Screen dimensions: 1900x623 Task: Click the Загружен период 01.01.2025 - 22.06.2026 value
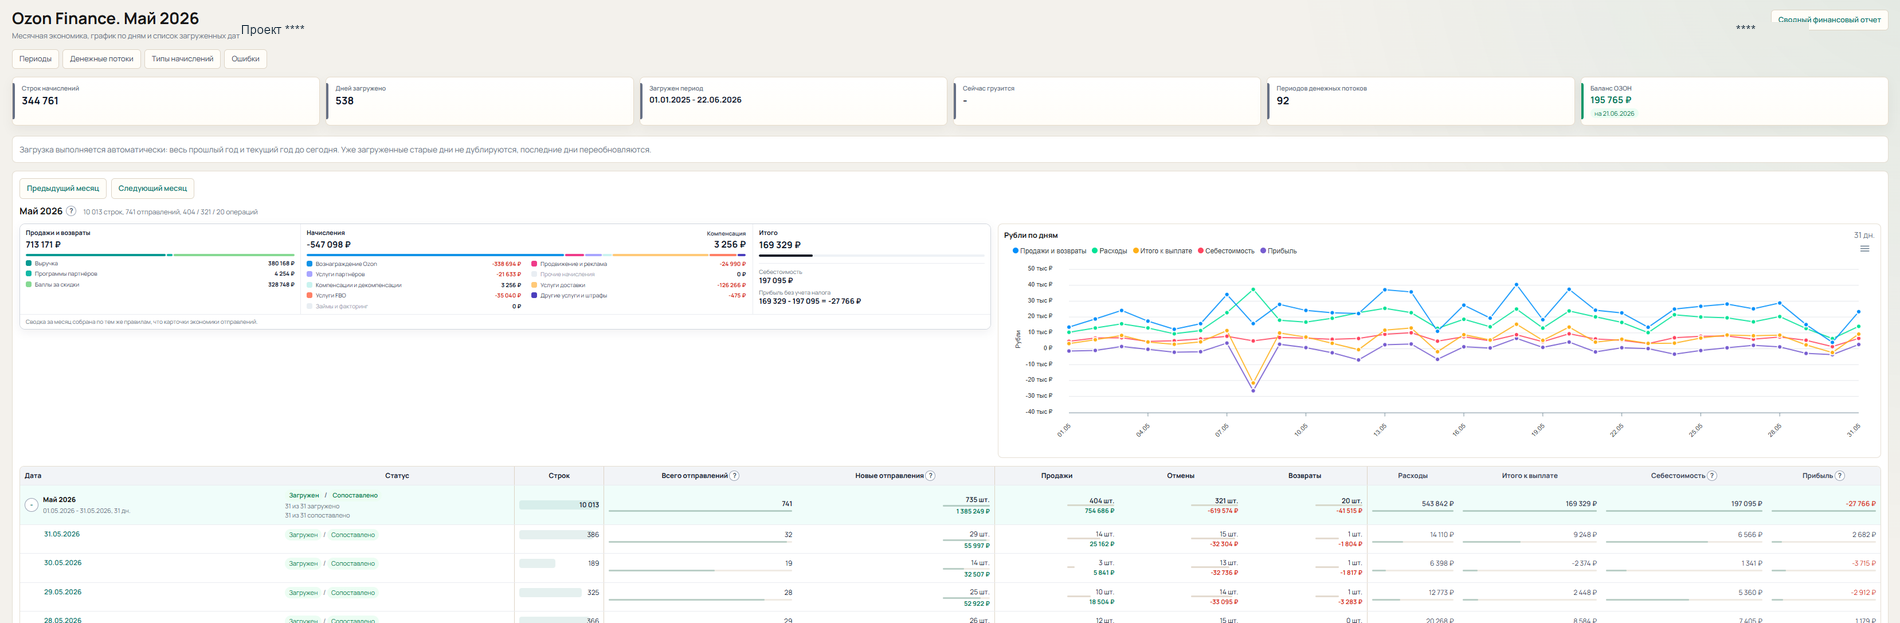(695, 100)
